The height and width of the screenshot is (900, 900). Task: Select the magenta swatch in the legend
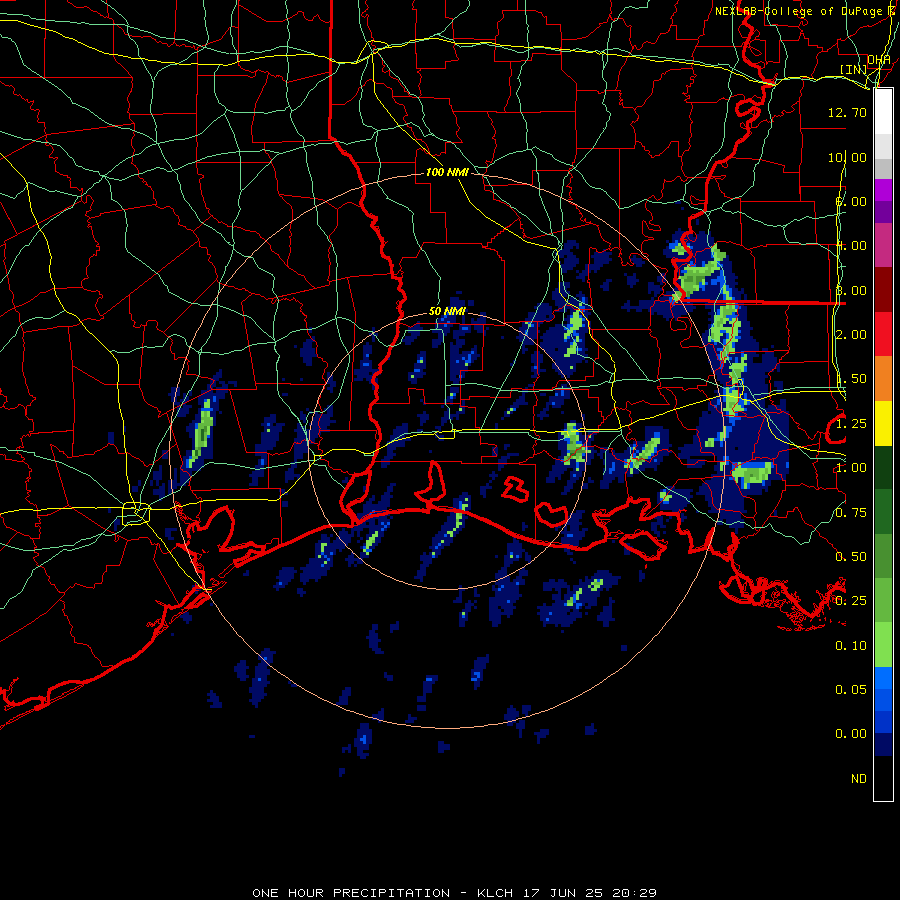883,190
